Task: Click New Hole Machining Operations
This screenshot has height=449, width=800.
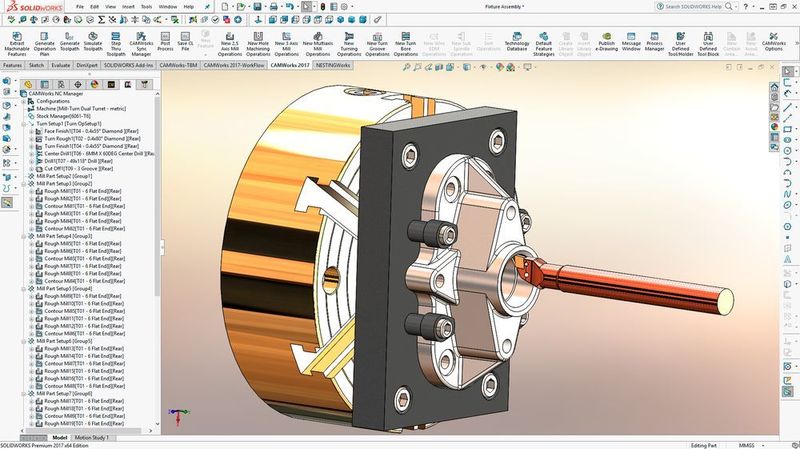Action: [x=258, y=44]
